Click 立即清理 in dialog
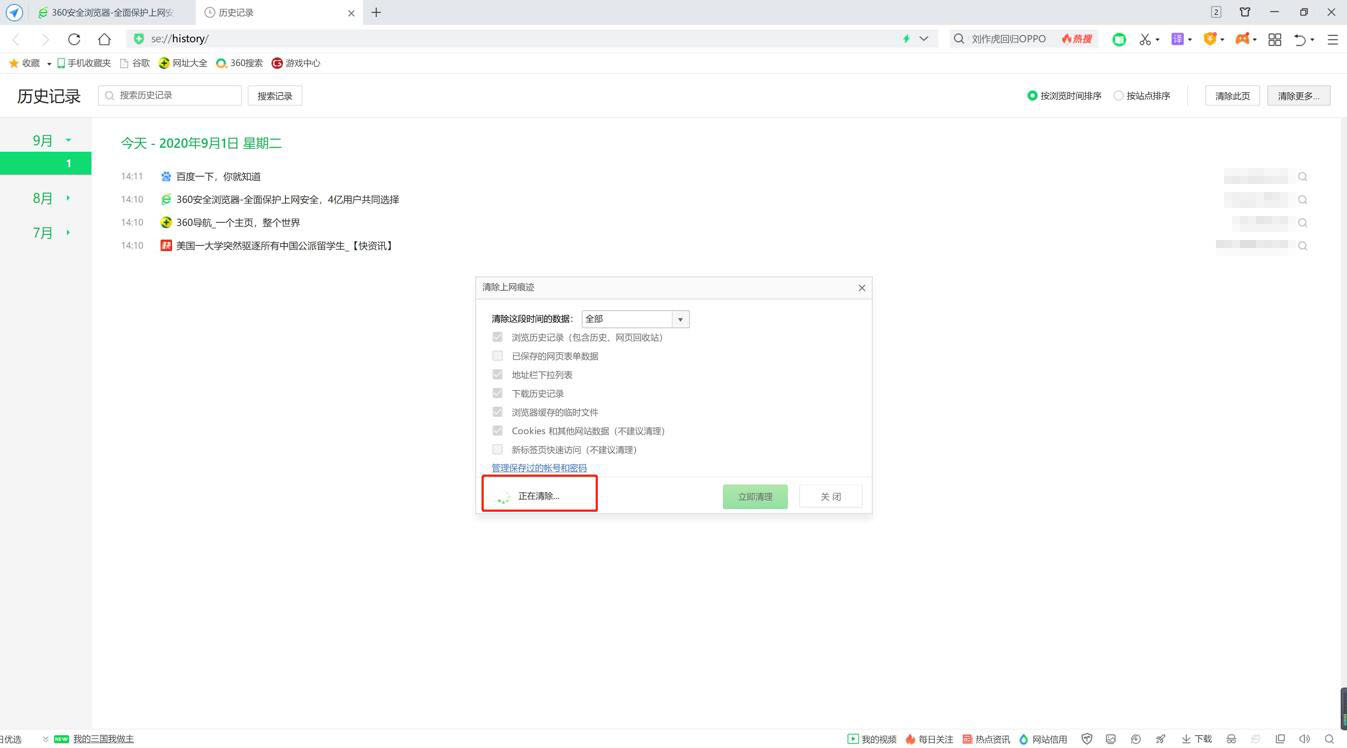 point(755,497)
